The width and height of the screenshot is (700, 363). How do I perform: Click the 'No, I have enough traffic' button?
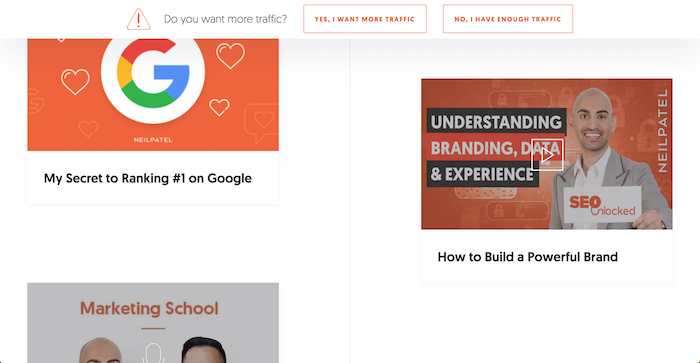(508, 19)
